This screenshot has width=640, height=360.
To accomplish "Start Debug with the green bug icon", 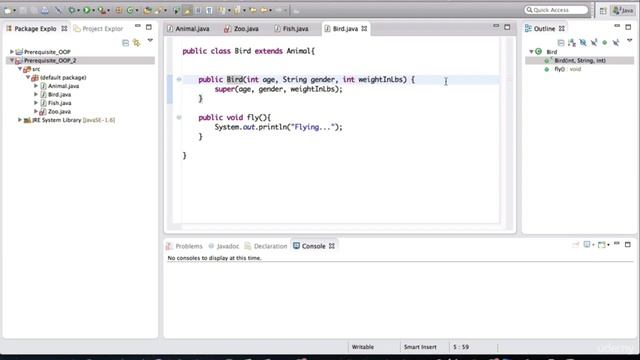I will click(x=72, y=10).
